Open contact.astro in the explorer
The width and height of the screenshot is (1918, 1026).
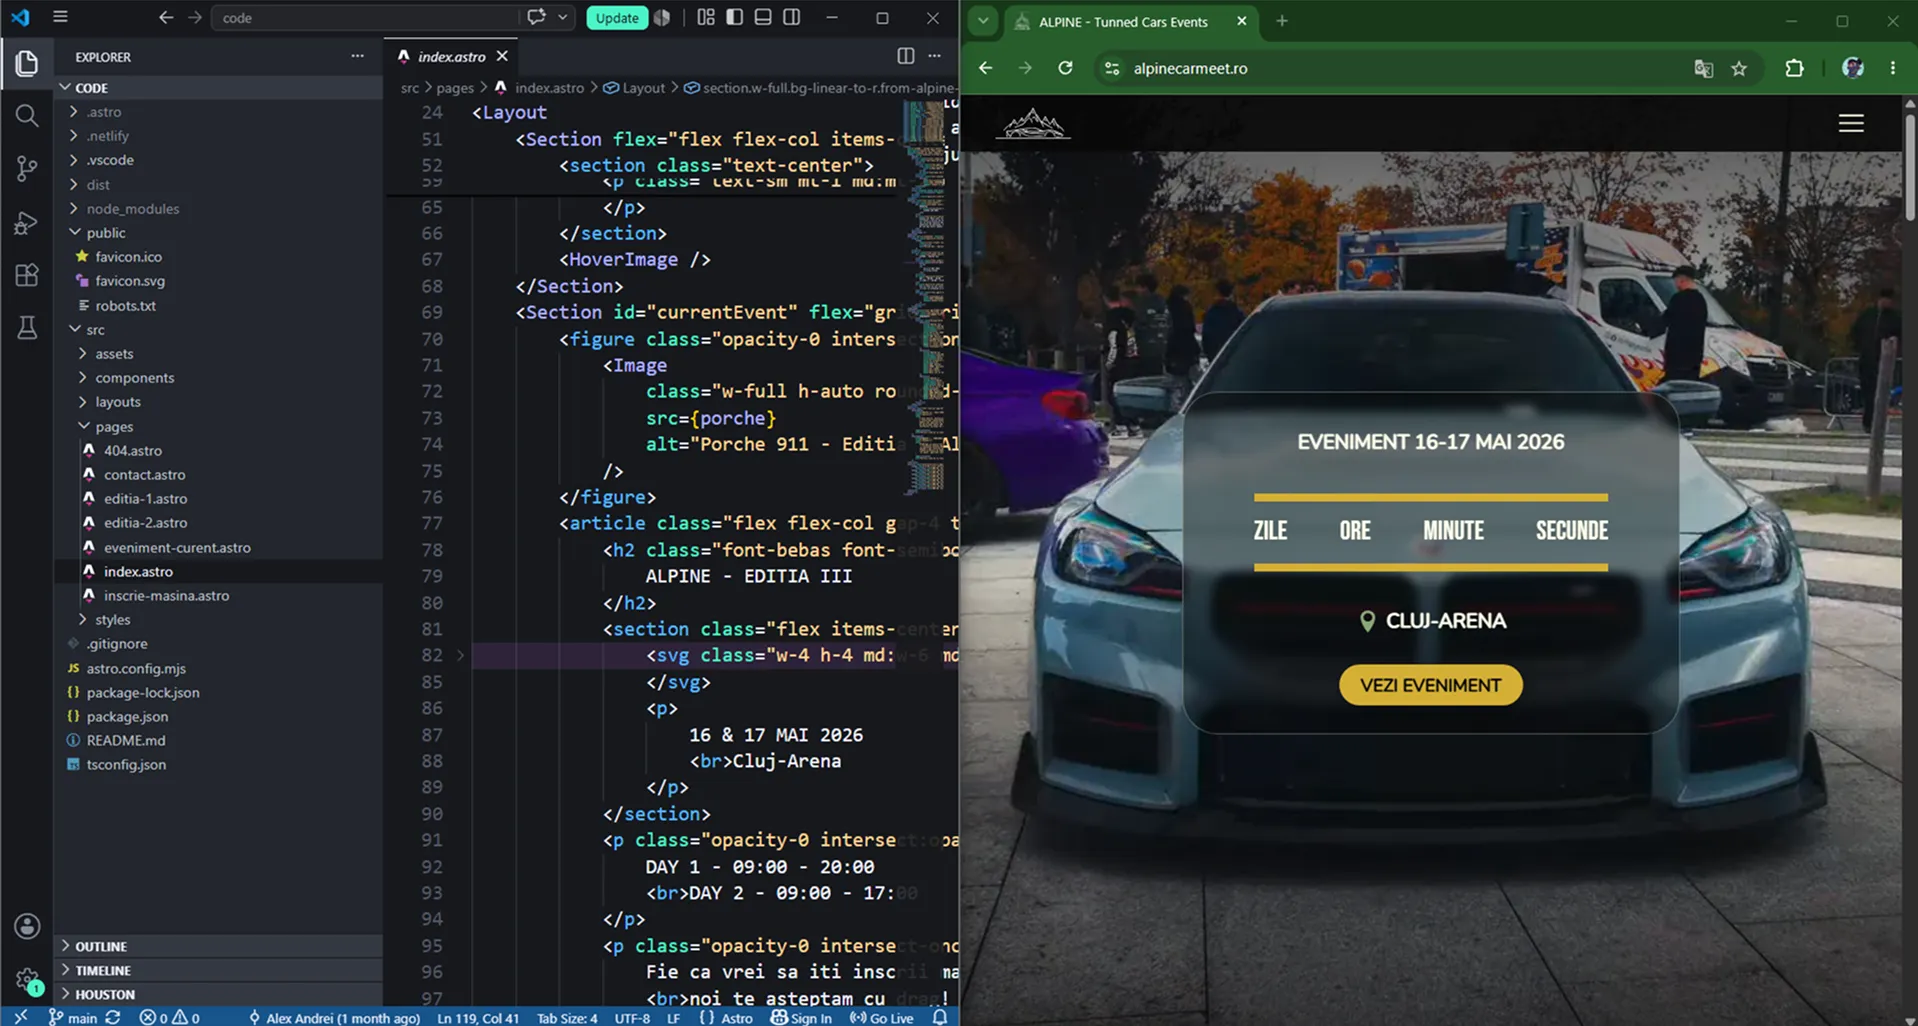pos(144,474)
